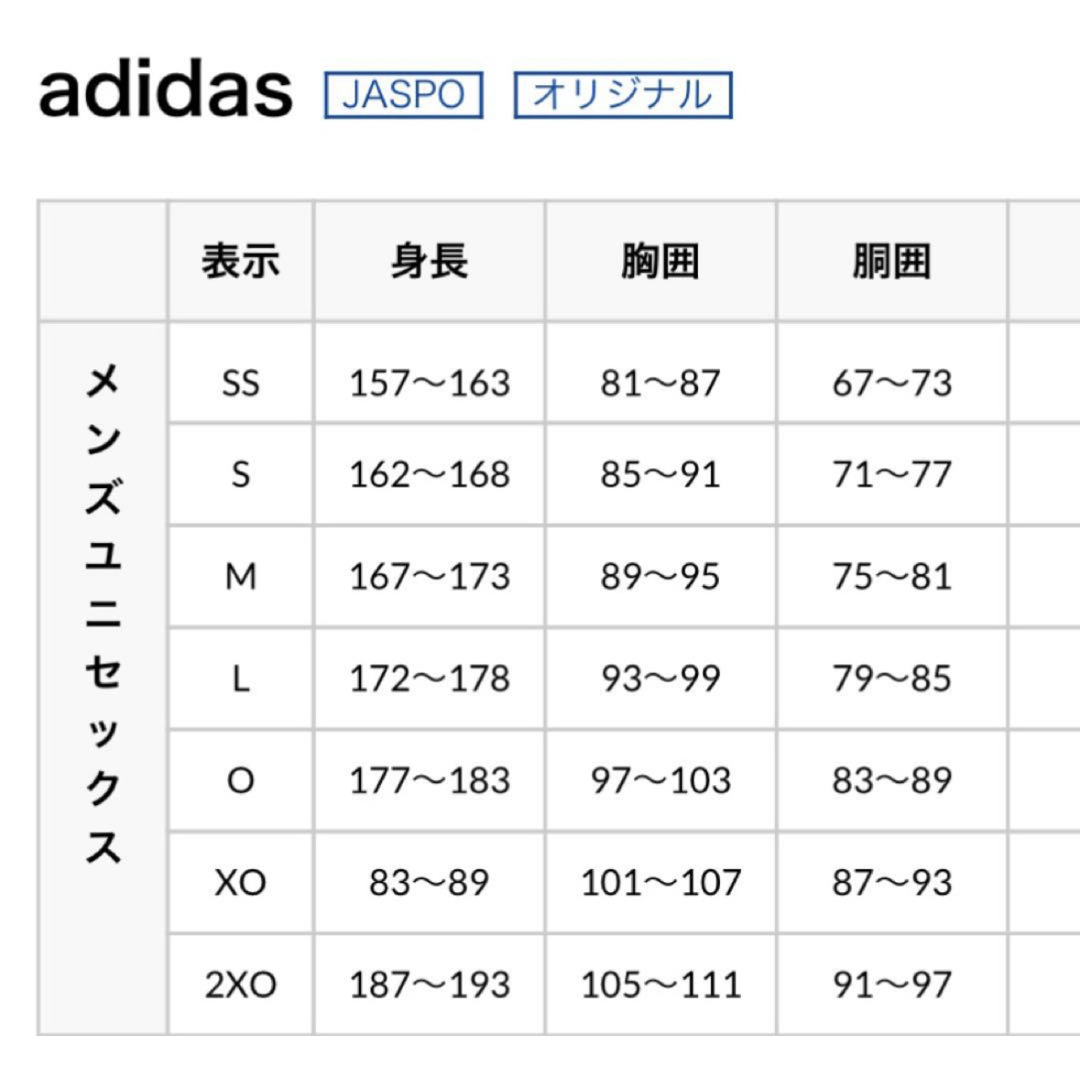Screen dimensions: 1080x1080
Task: Click the JASPO tag button
Action: 404,94
